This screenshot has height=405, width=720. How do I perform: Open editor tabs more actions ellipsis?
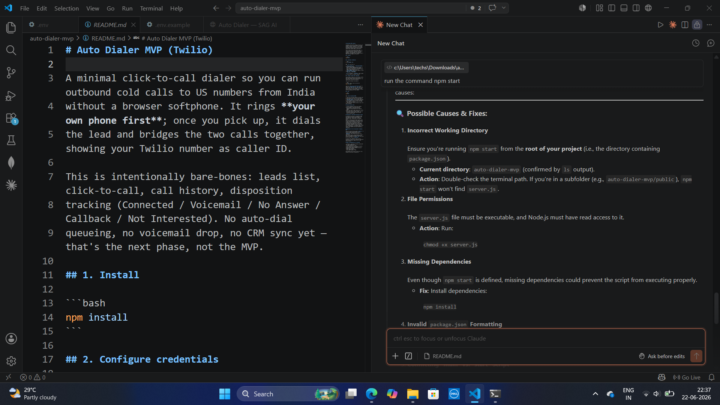tap(360, 25)
